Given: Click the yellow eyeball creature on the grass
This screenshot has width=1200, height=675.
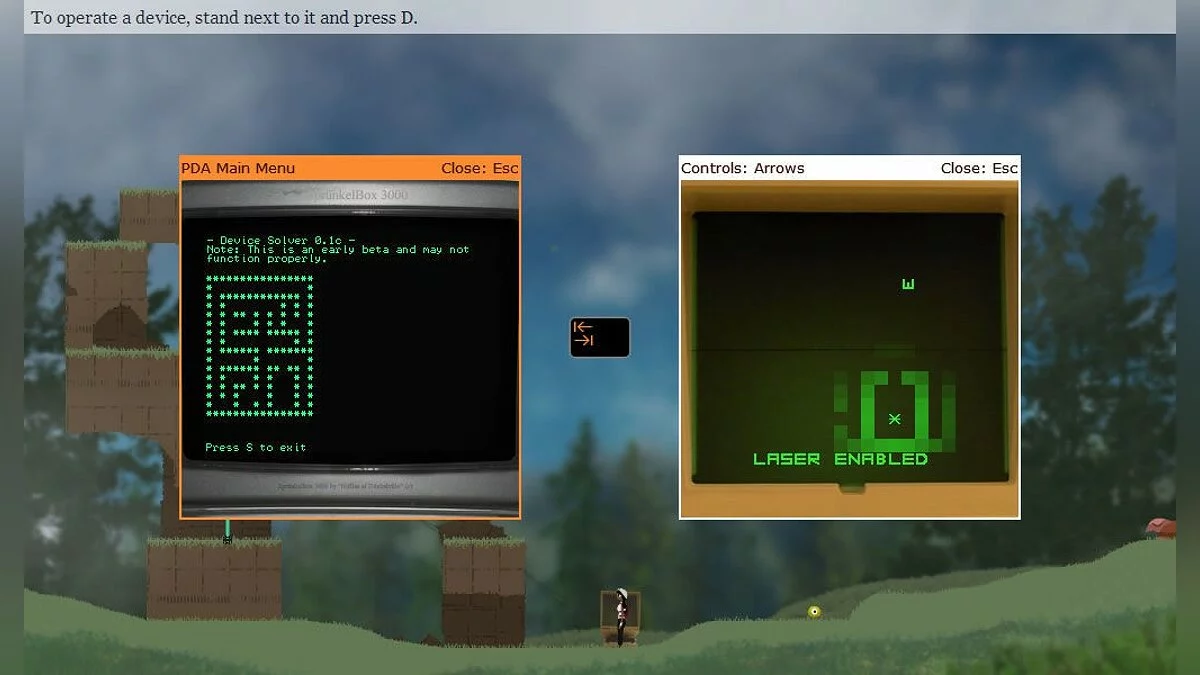Looking at the screenshot, I should (814, 611).
